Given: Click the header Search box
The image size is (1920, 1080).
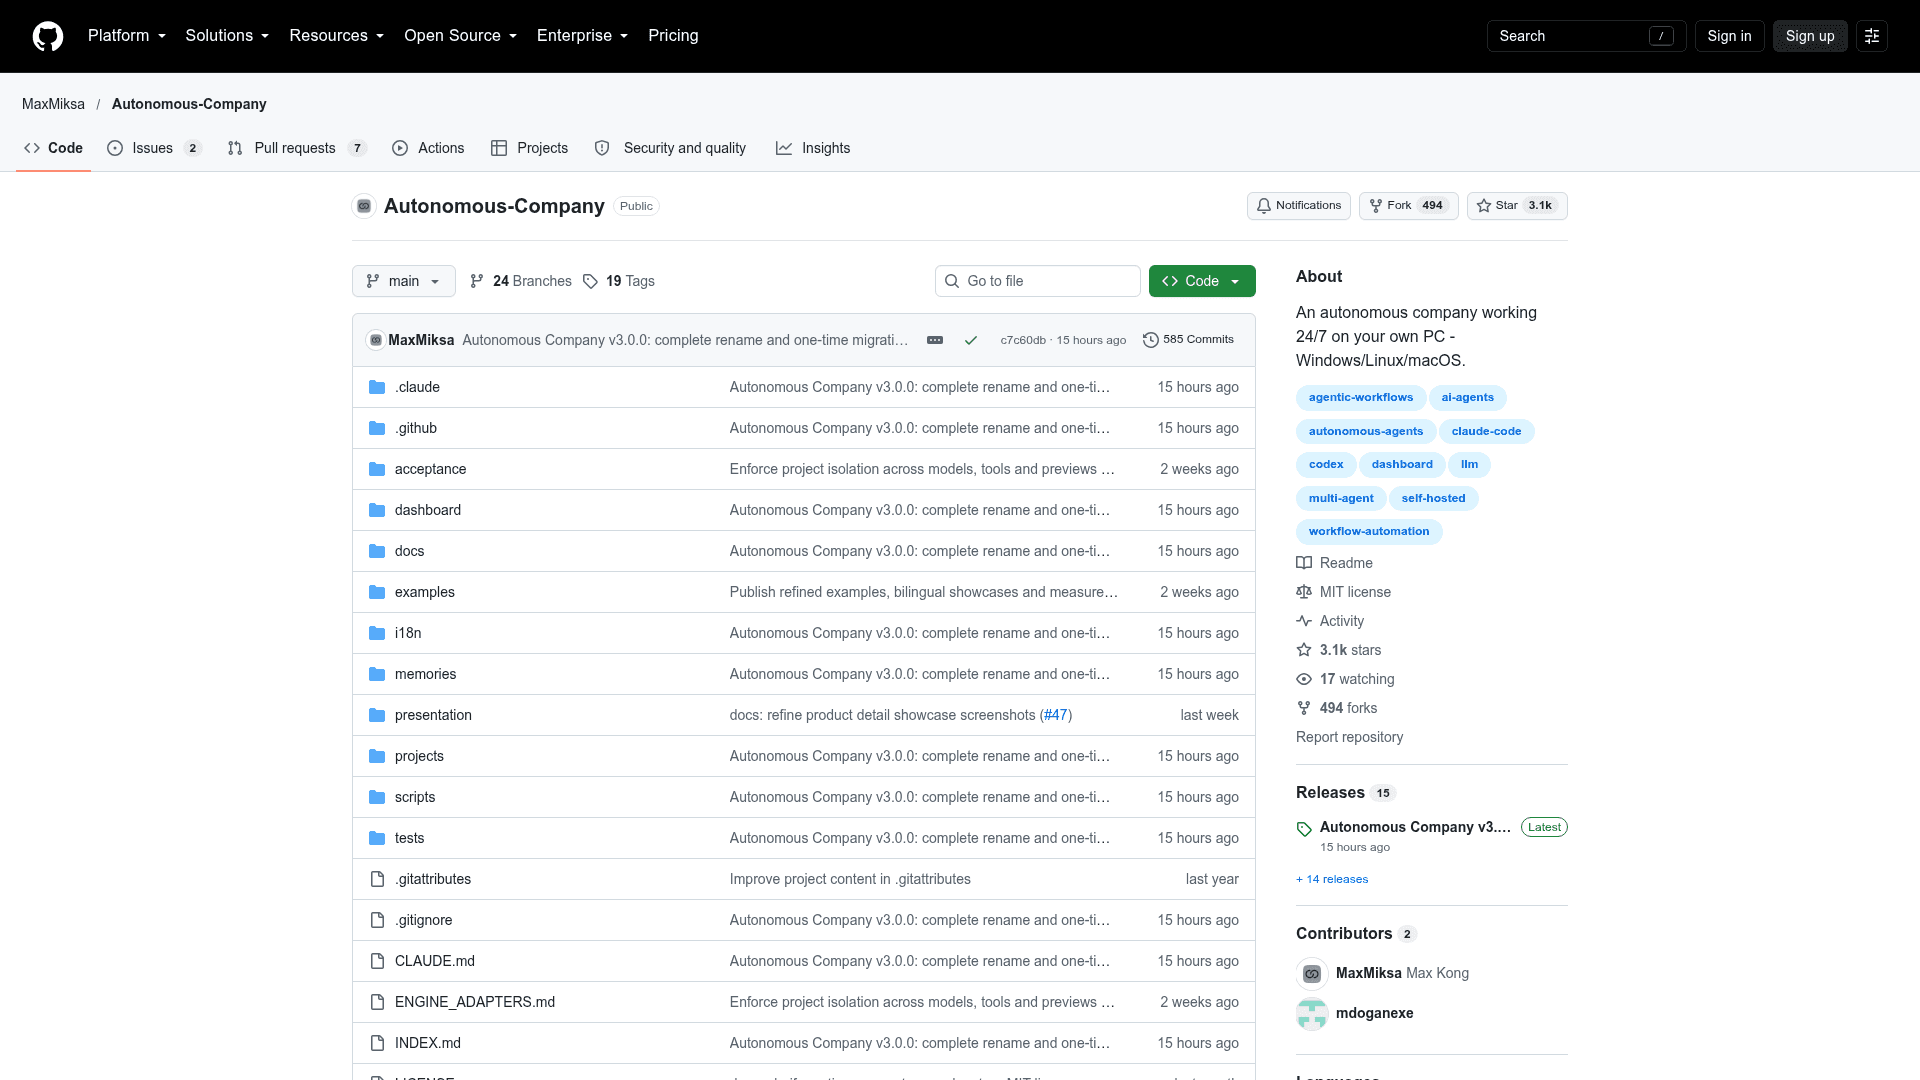Looking at the screenshot, I should pos(1587,36).
